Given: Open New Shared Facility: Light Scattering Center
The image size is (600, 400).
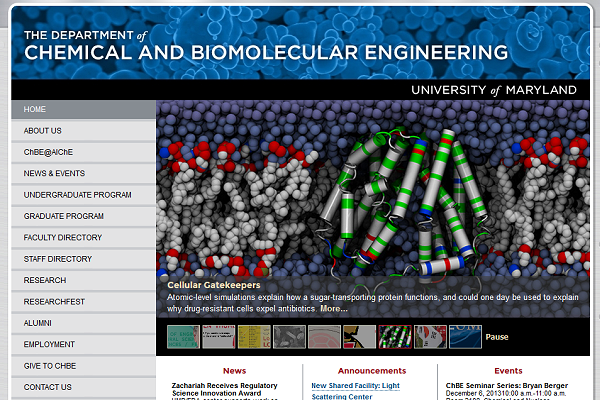Looking at the screenshot, I should 355,391.
